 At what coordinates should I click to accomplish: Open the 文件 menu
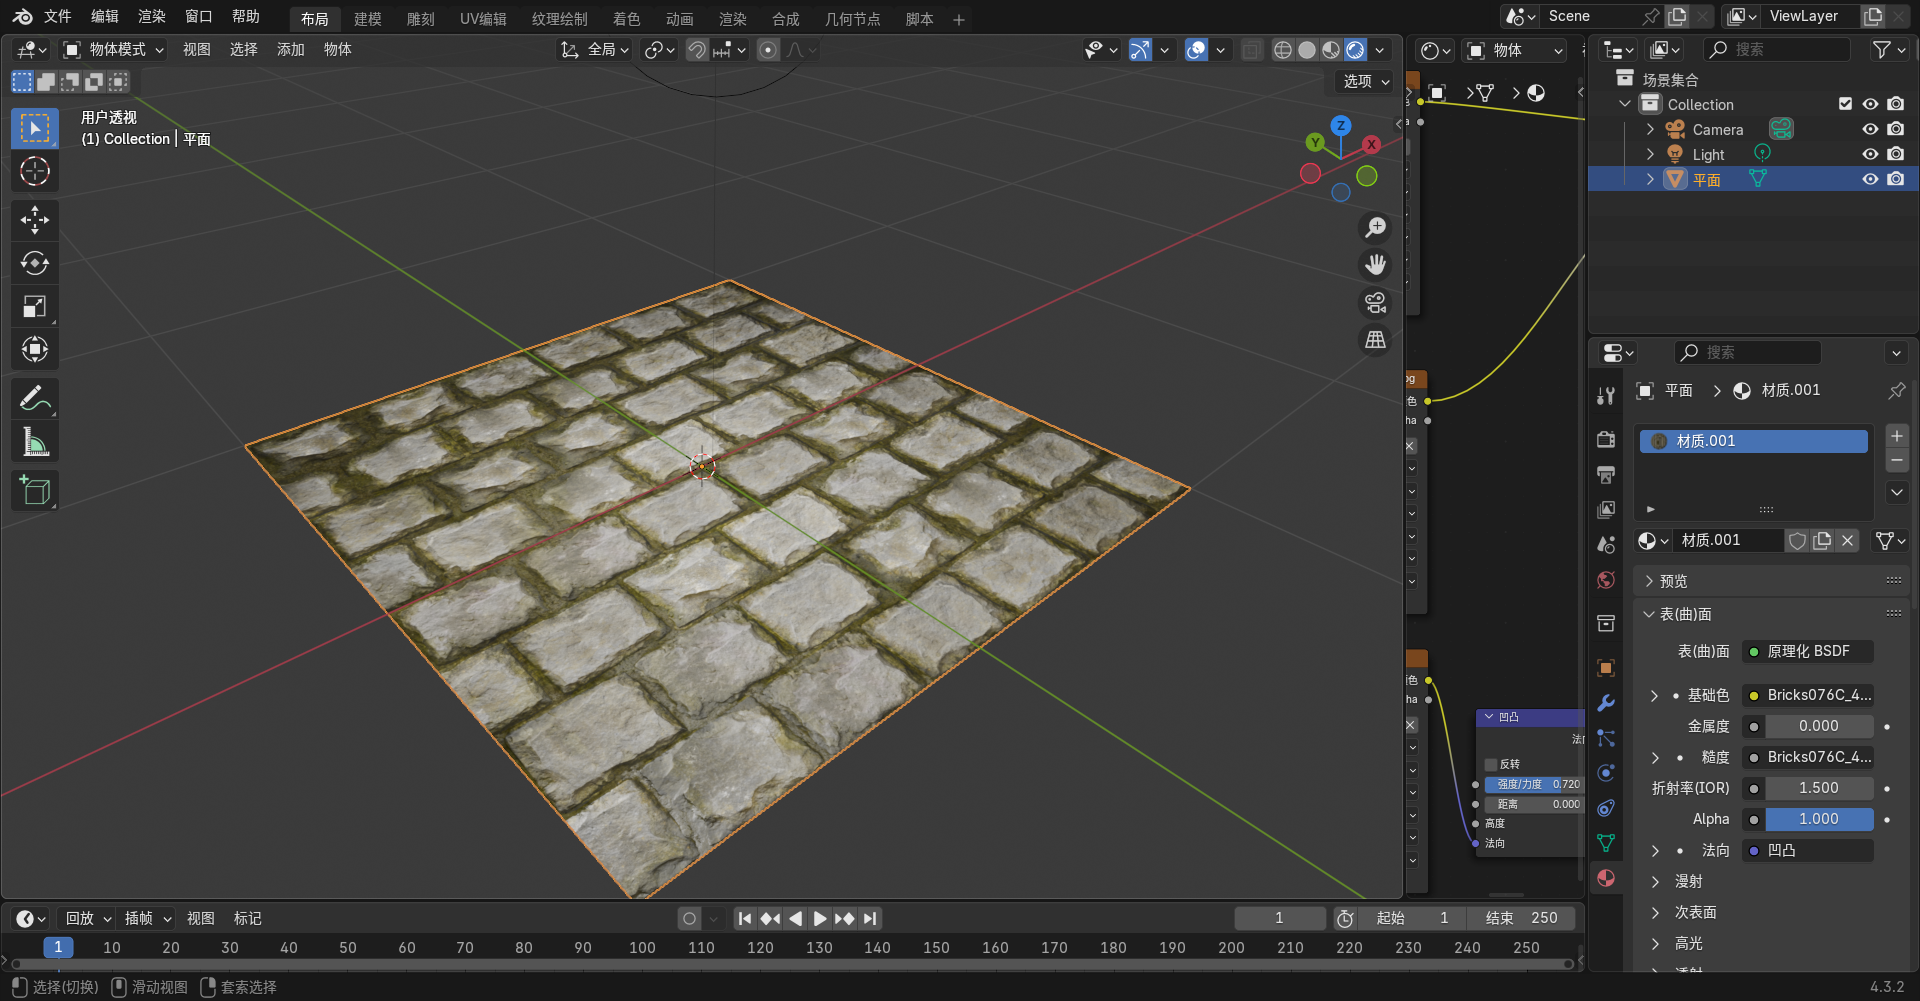tap(57, 16)
